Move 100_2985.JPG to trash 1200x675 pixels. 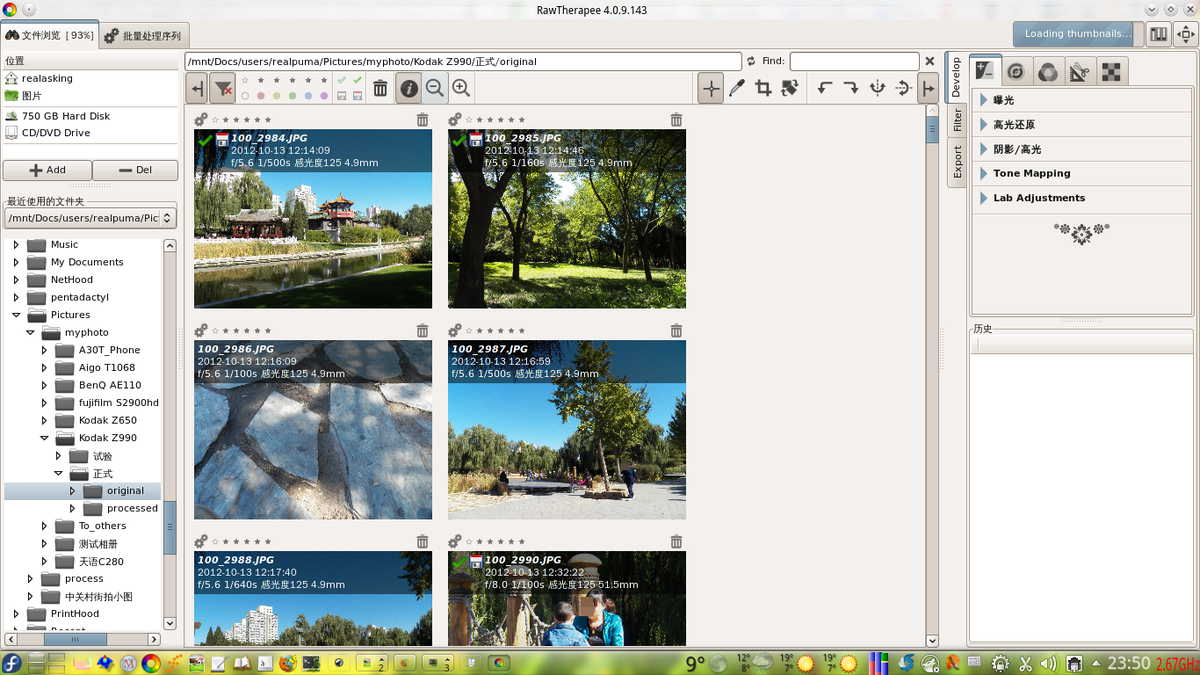click(x=676, y=120)
